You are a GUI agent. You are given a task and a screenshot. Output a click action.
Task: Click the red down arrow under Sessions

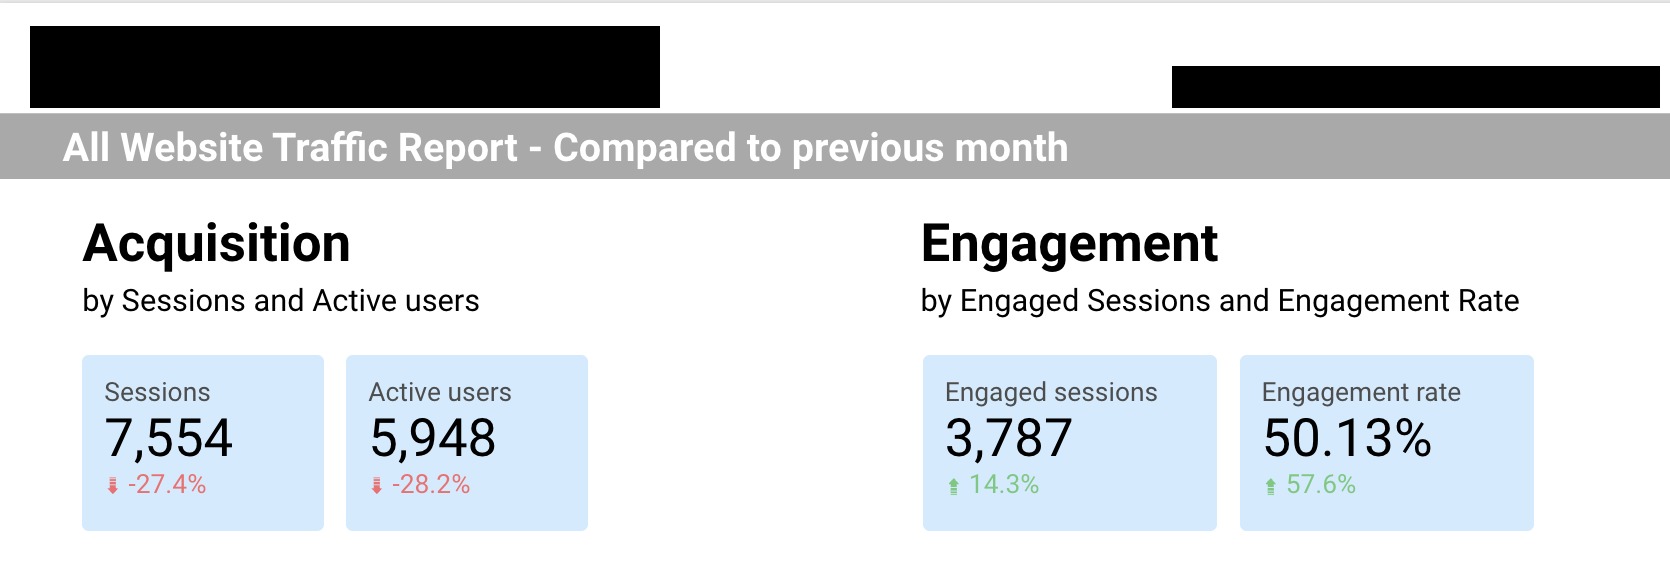(113, 486)
